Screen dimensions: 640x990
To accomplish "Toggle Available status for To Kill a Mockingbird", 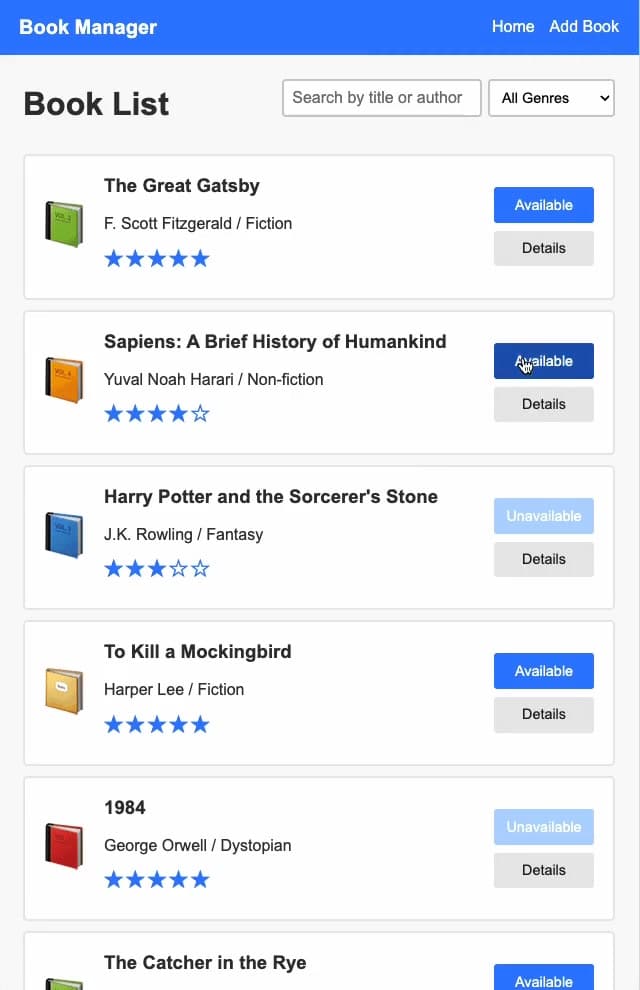I will 543,671.
